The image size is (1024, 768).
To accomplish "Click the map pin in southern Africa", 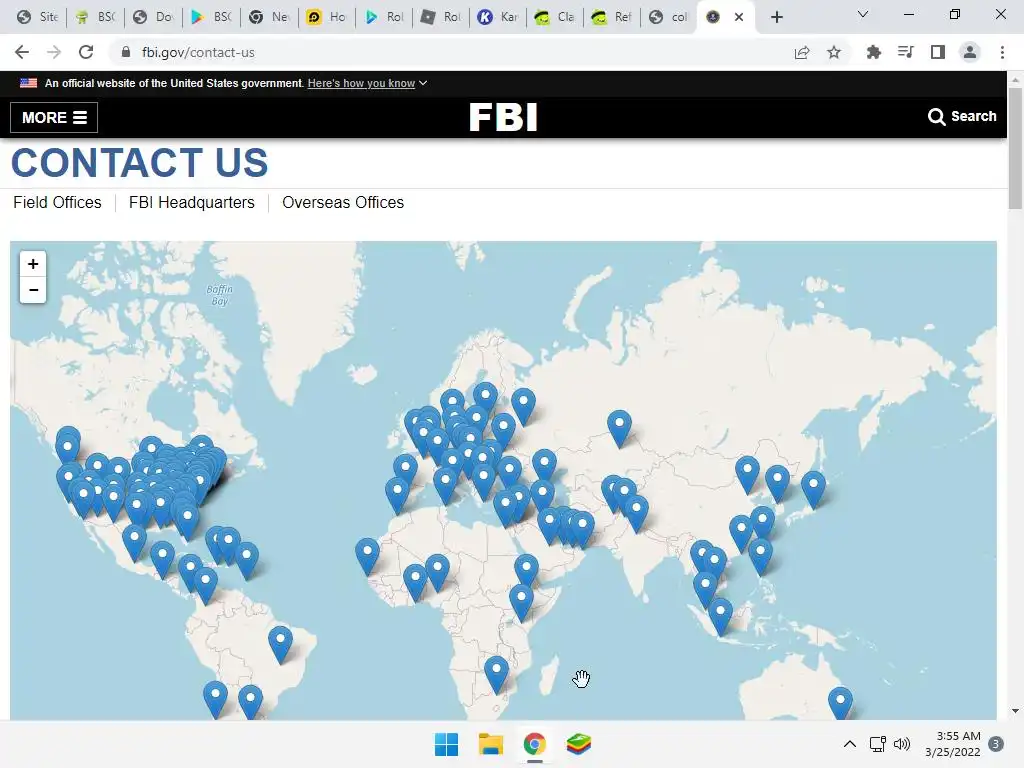I will click(496, 674).
